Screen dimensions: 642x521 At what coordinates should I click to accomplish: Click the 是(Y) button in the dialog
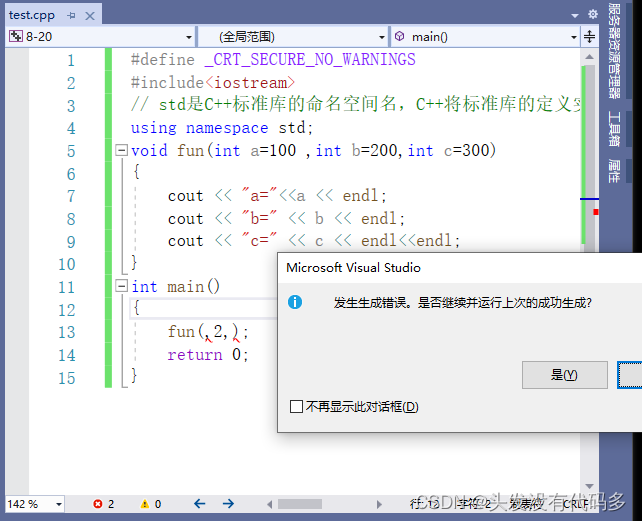[x=564, y=375]
